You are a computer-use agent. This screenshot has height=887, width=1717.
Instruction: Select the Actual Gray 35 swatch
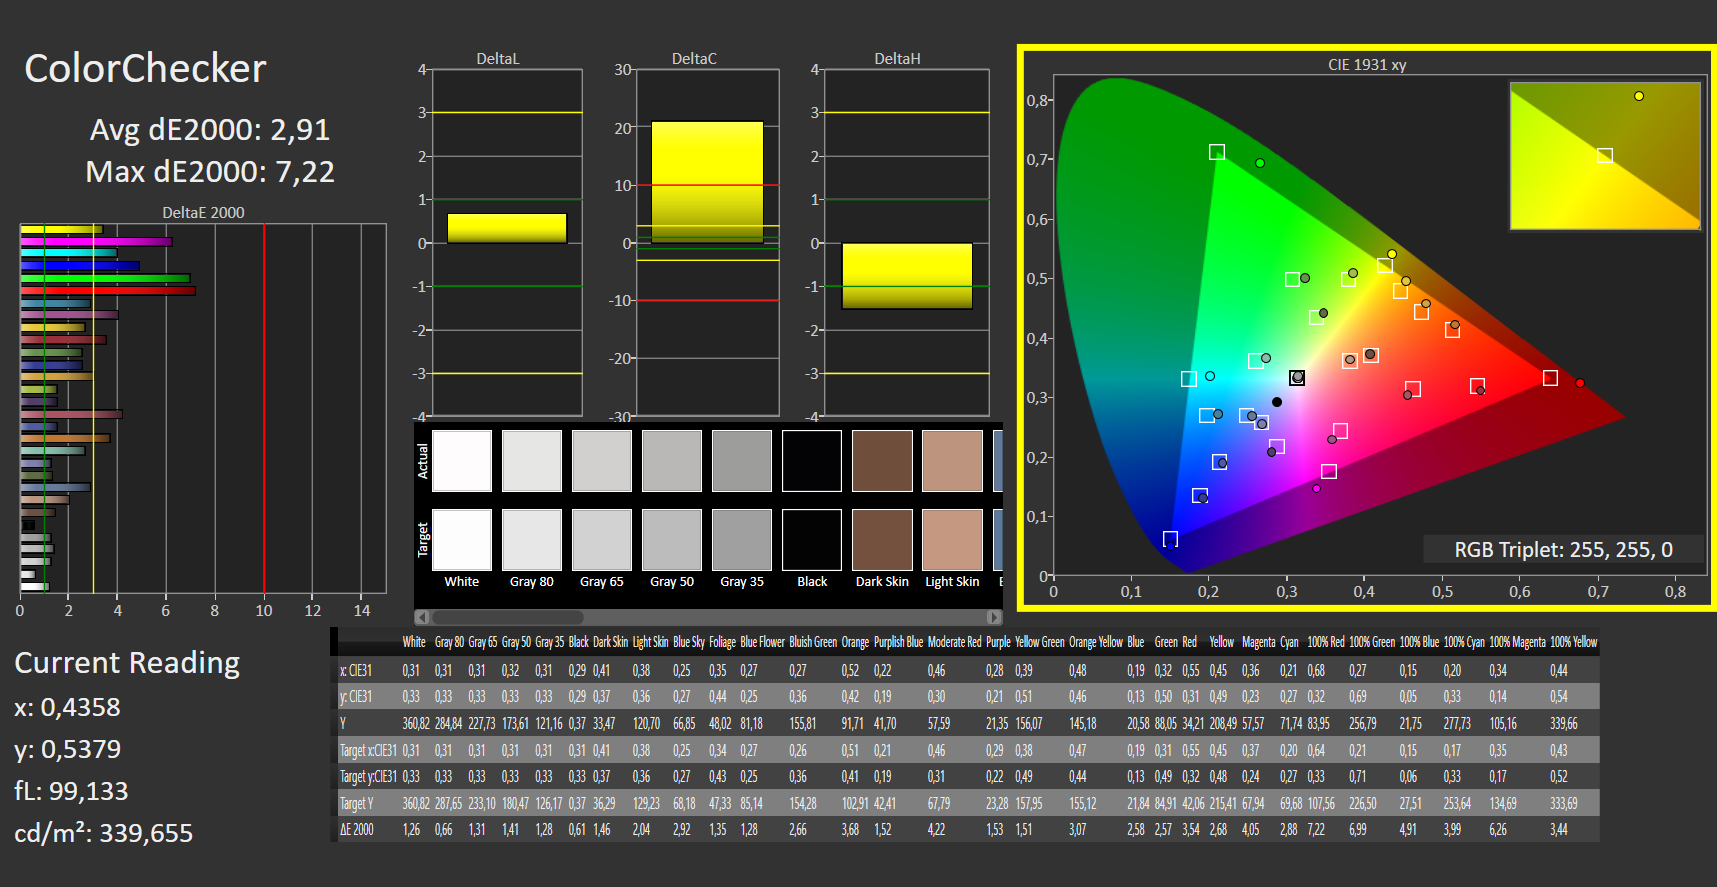[x=742, y=461]
